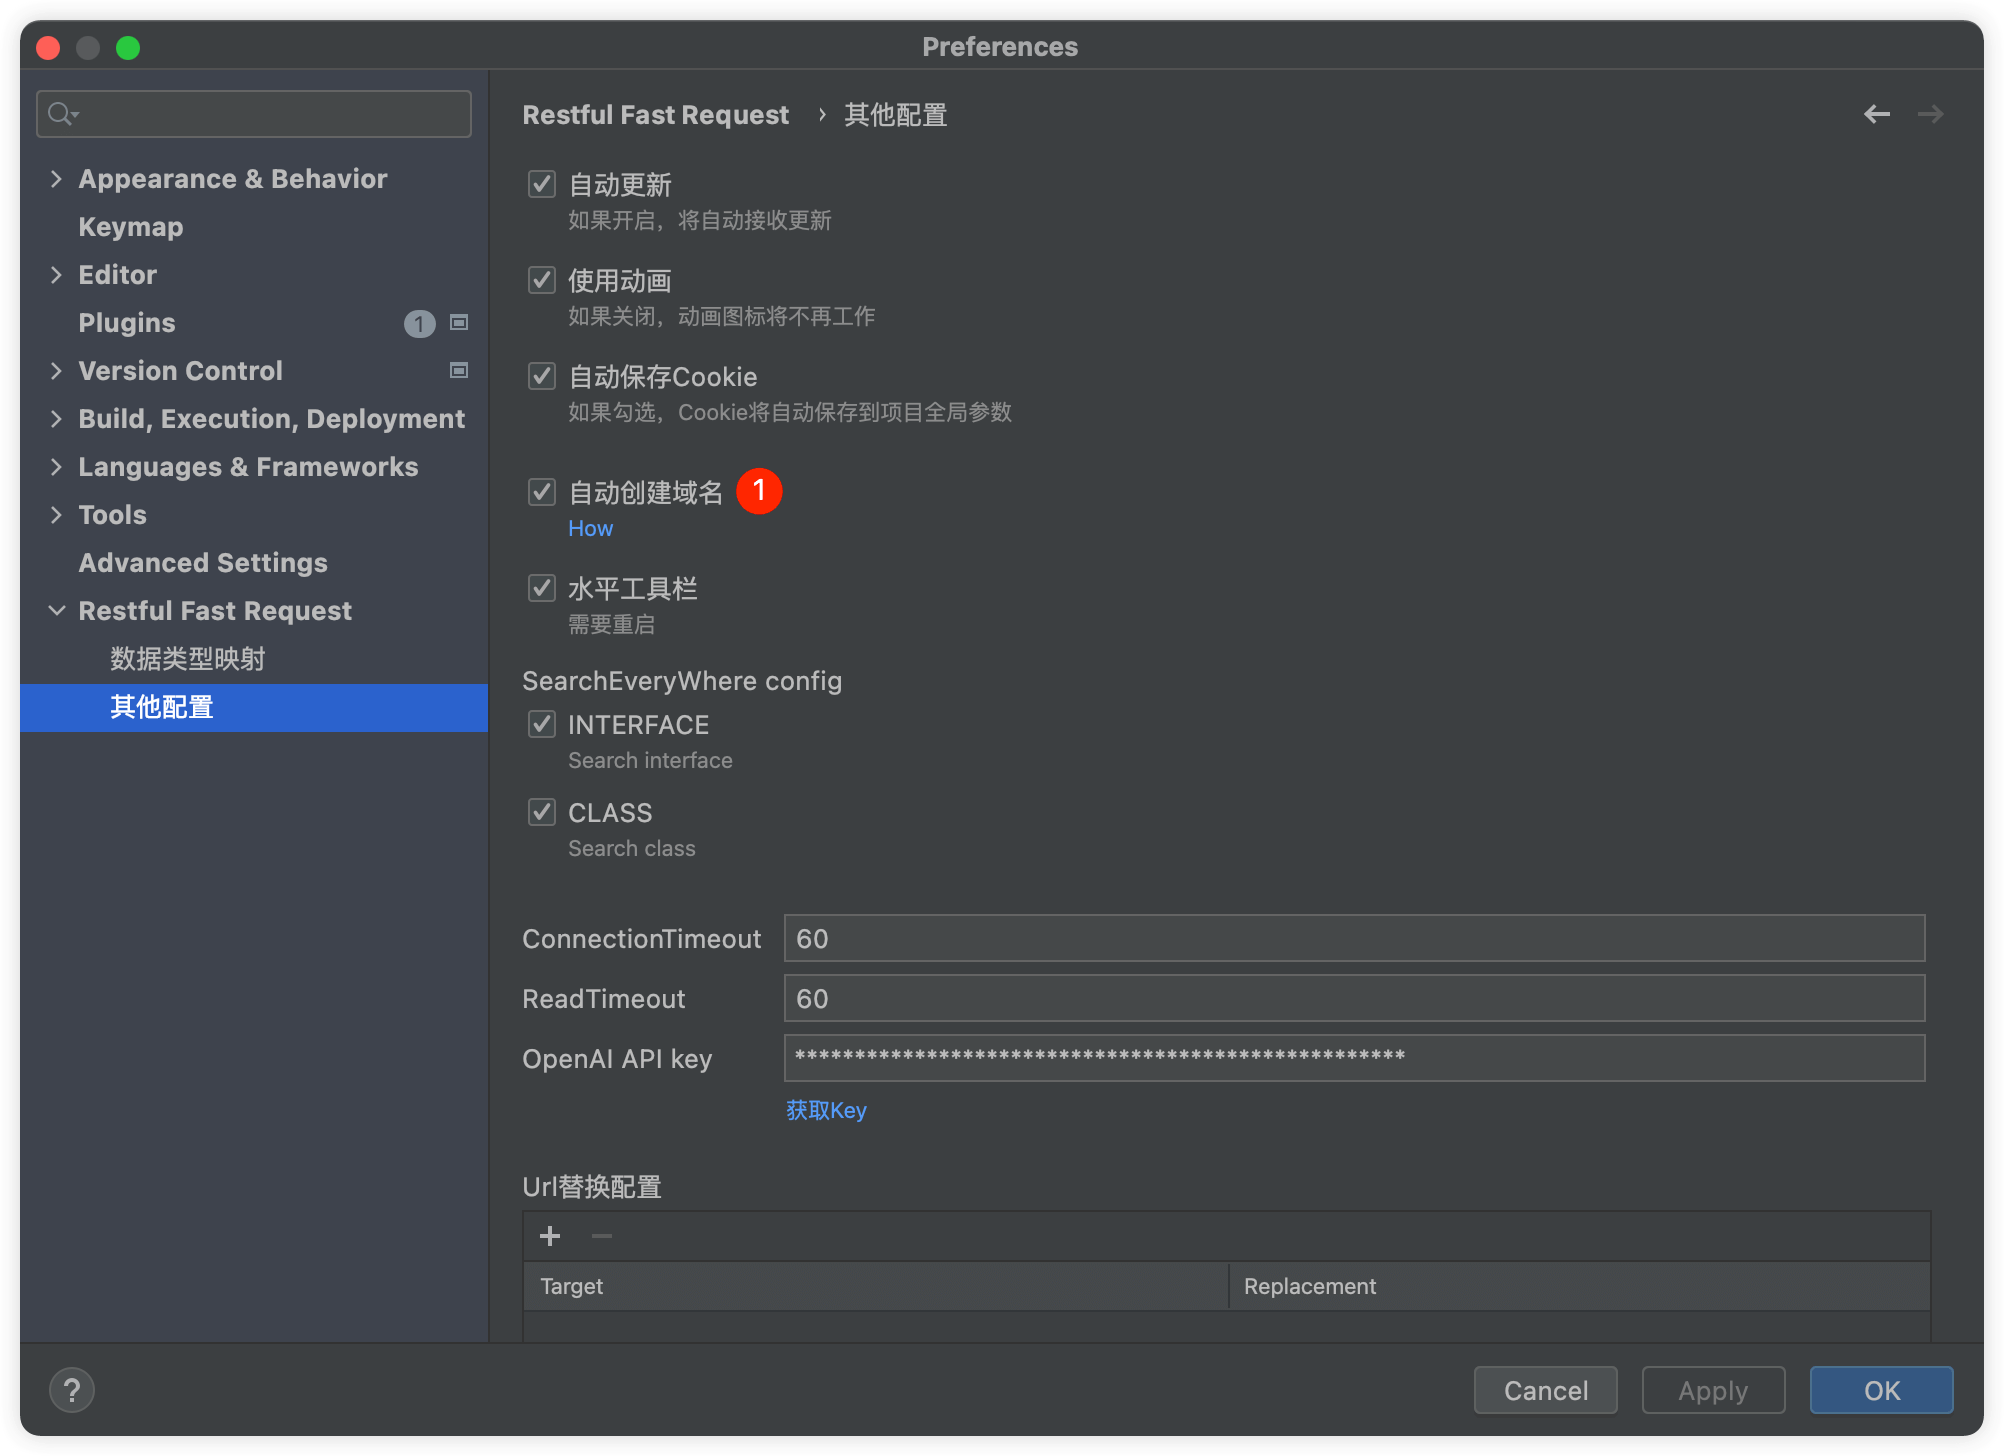
Task: Collapse the Restful Fast Request node
Action: click(56, 610)
